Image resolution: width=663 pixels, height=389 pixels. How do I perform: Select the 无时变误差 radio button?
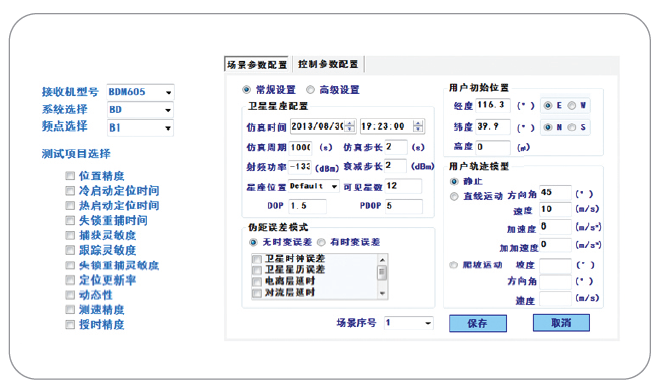pos(253,242)
